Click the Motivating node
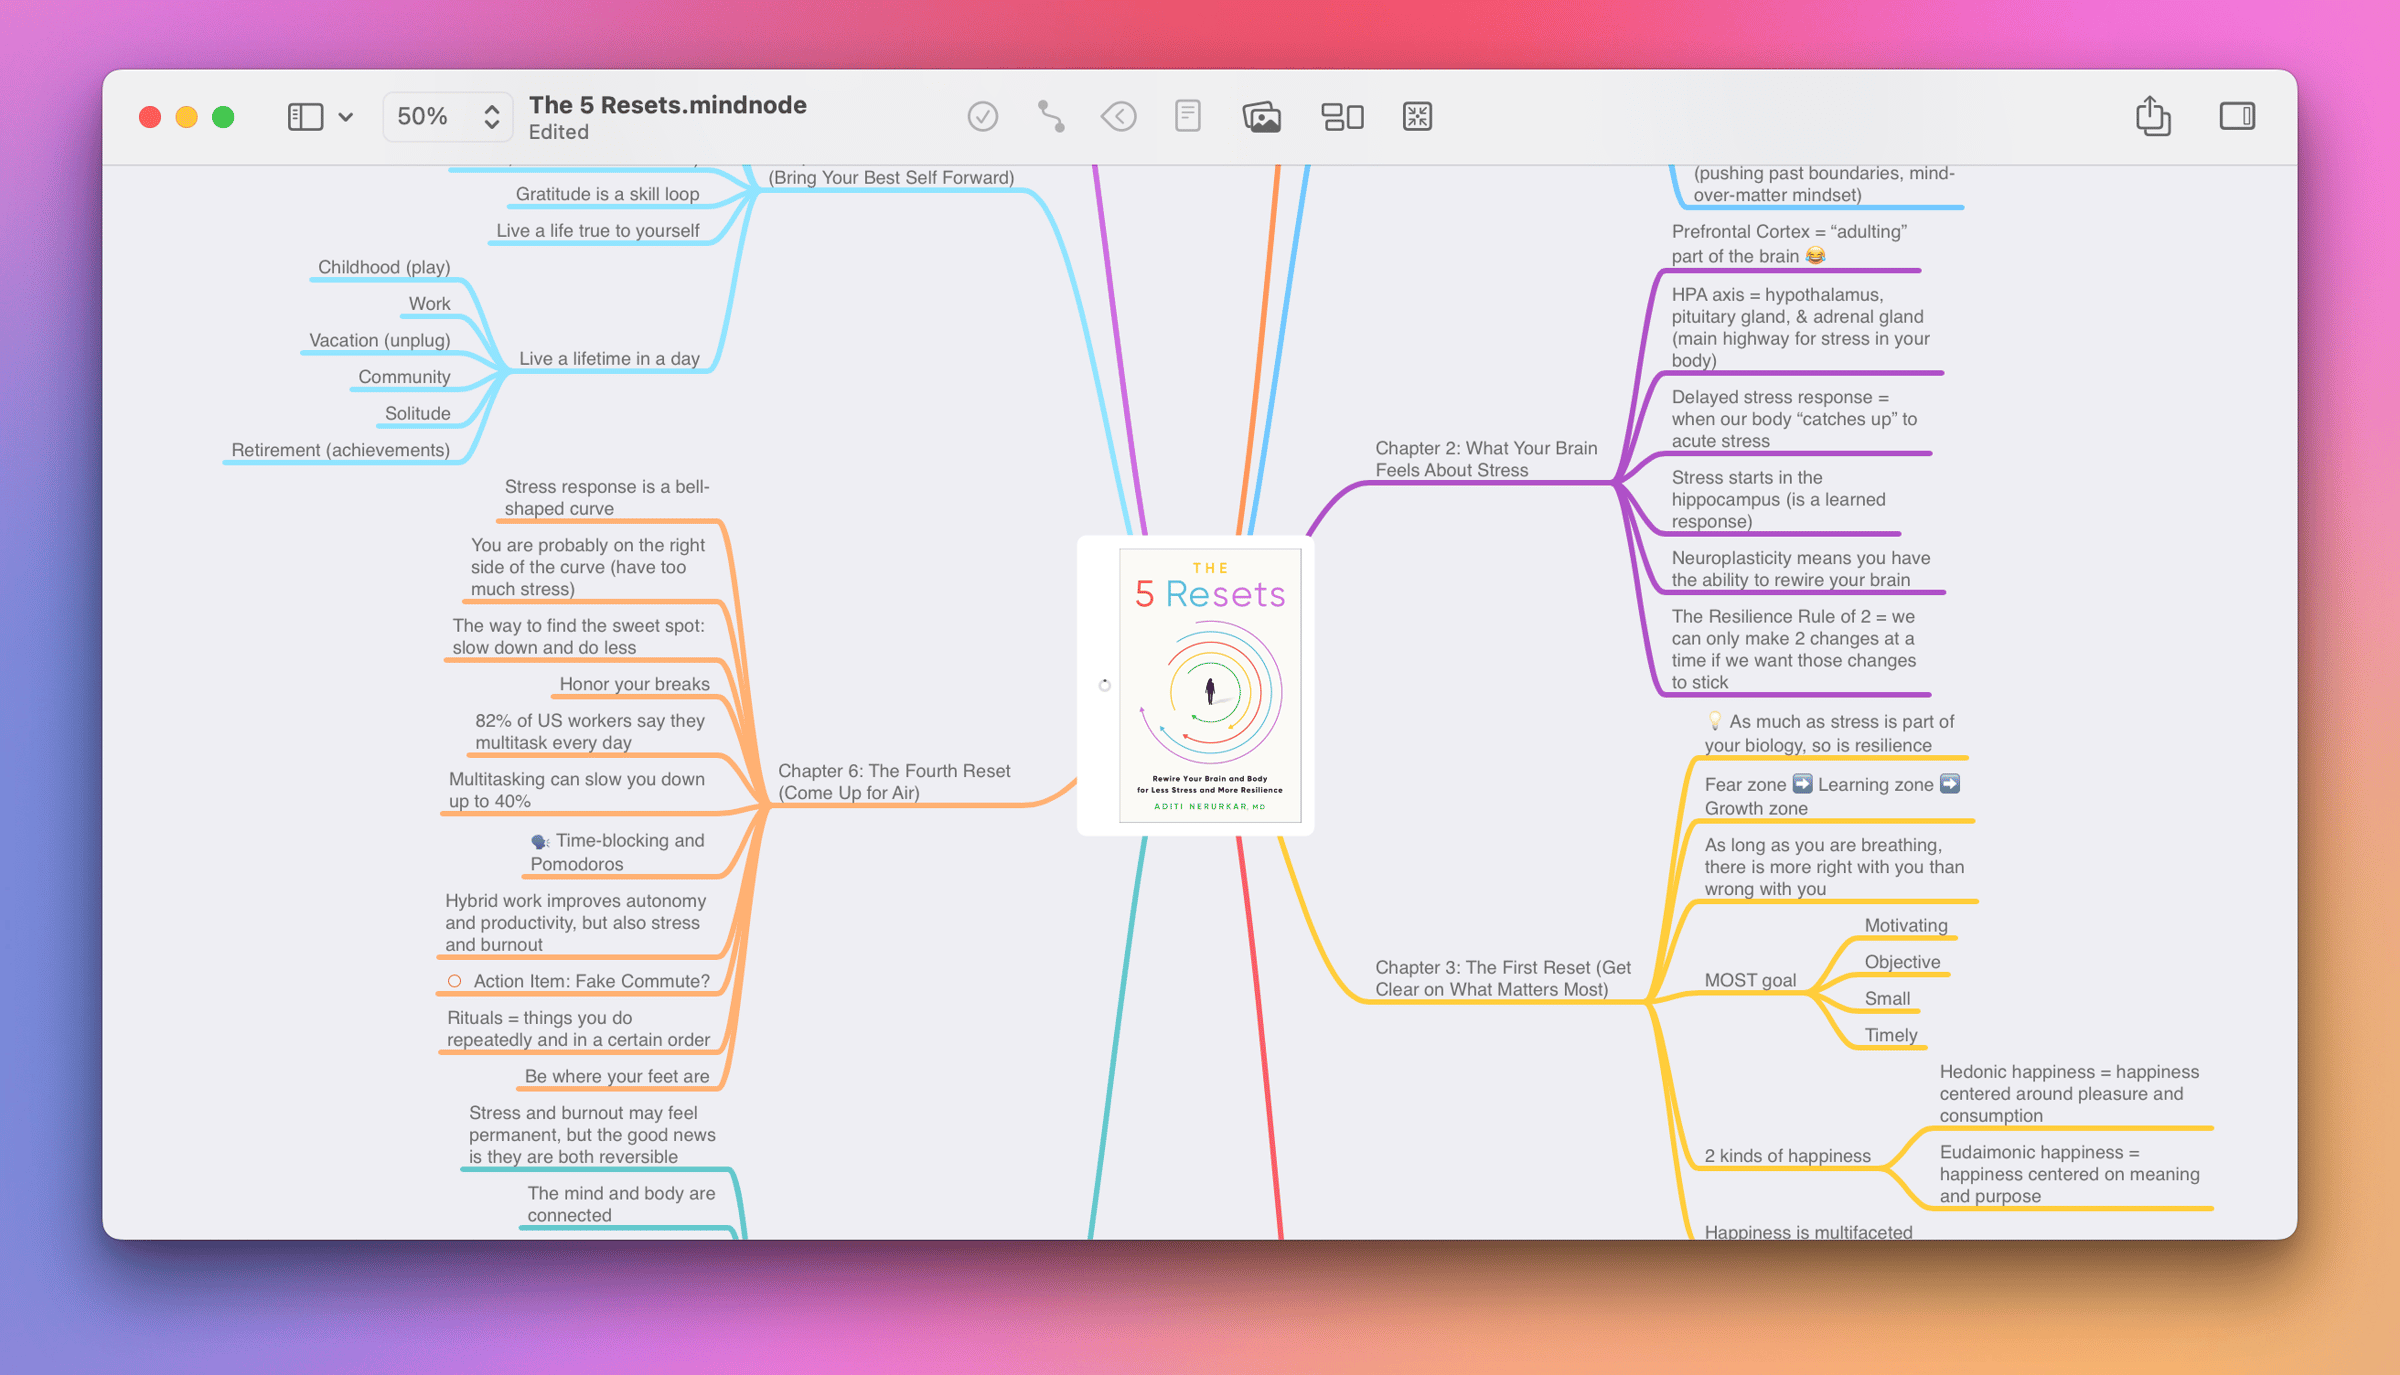 [1905, 925]
